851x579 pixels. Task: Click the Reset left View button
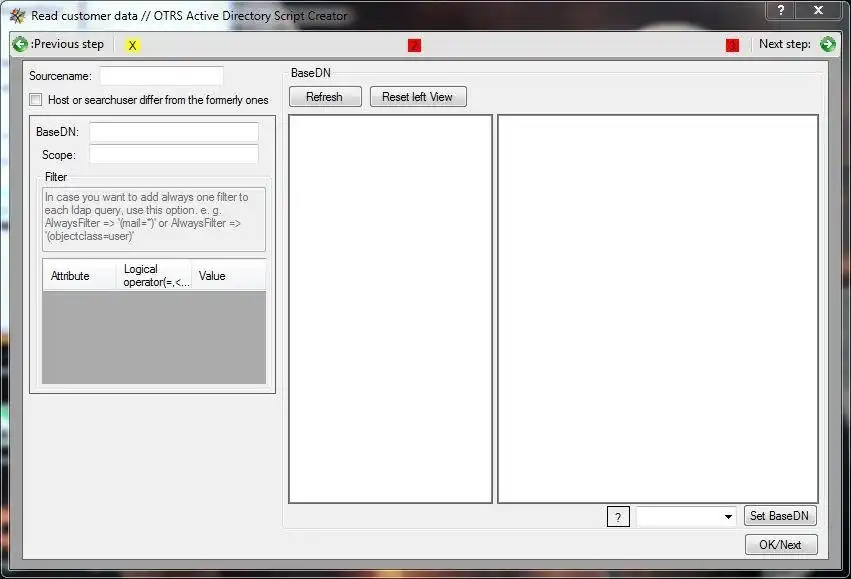tap(418, 97)
